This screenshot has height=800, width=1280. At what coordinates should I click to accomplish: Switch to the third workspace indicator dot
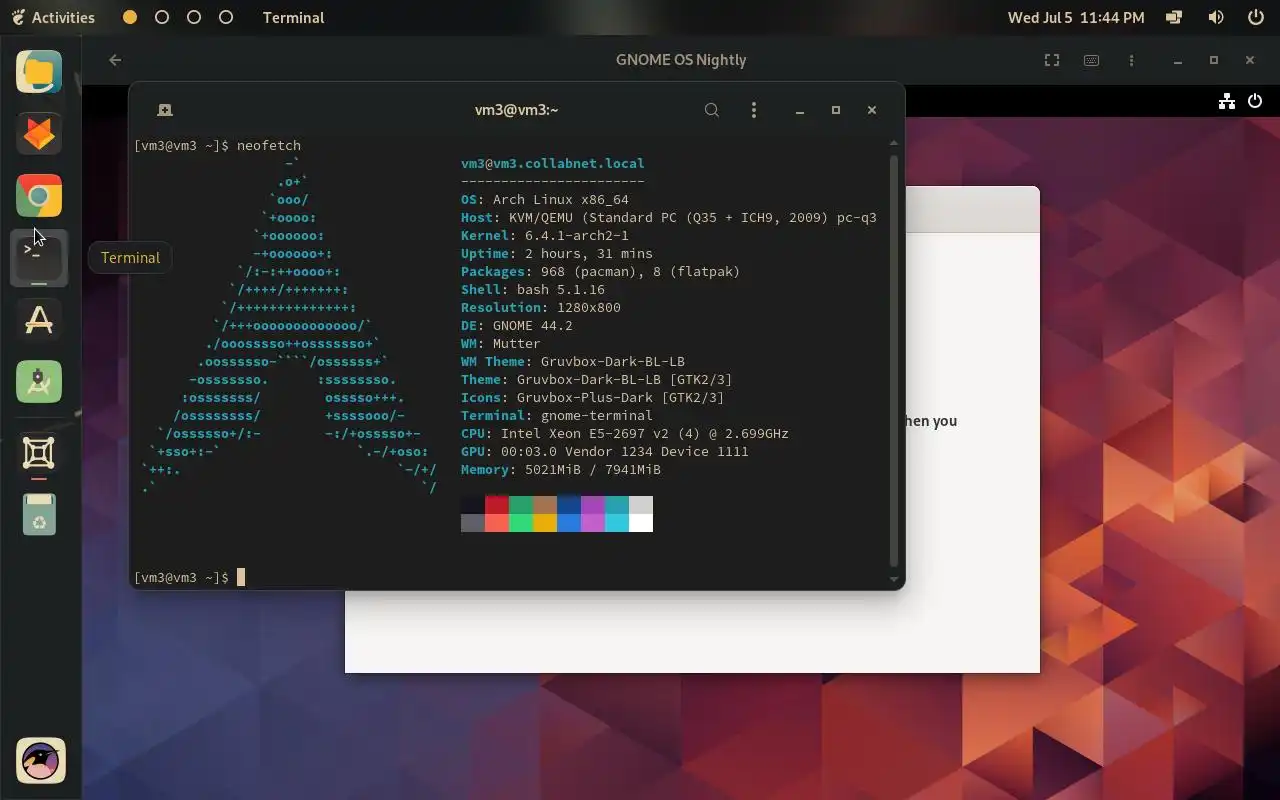click(194, 17)
